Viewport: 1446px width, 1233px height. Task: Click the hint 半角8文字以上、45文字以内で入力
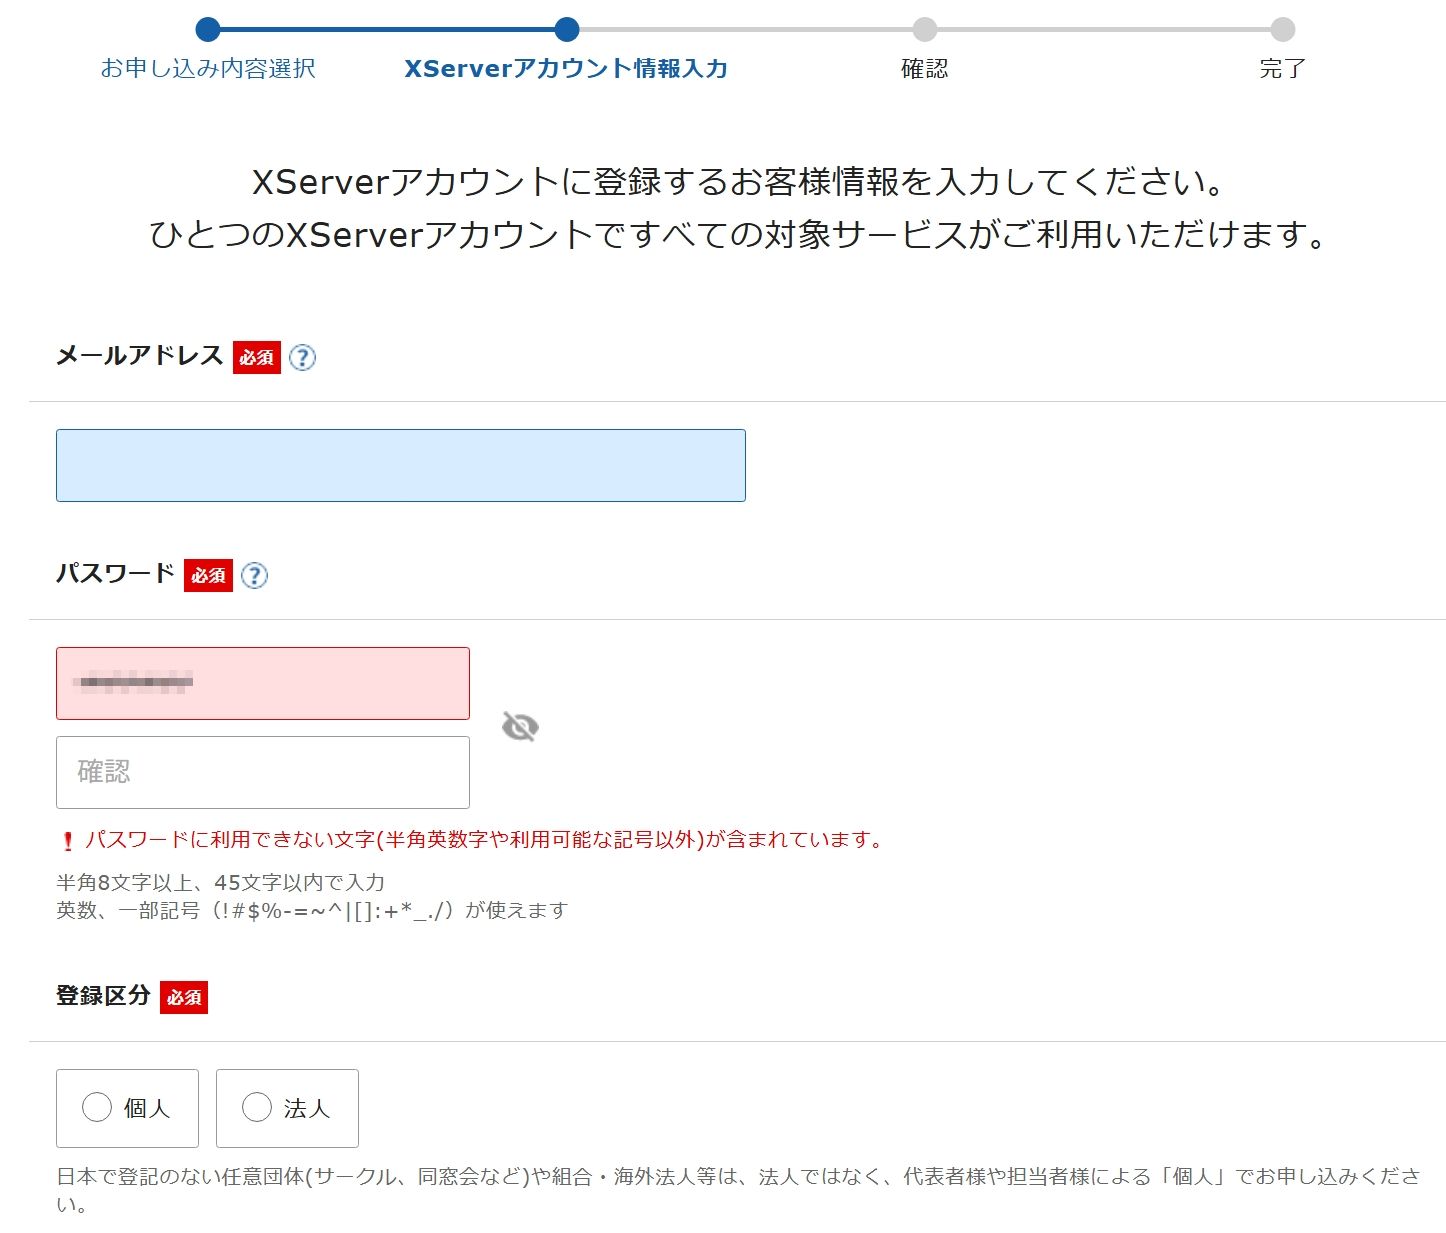coord(220,882)
